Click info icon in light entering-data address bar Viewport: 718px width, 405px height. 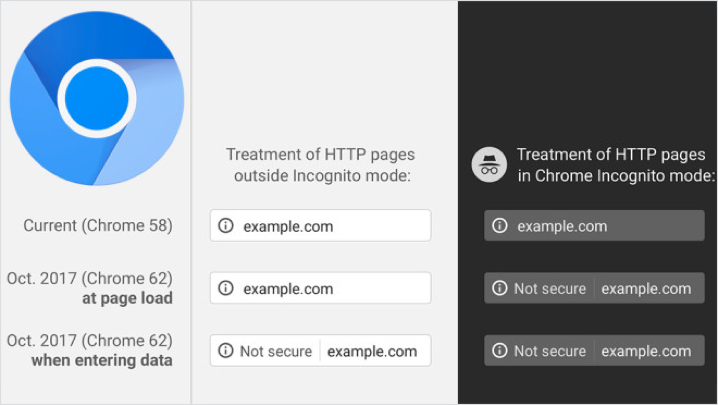tap(226, 351)
